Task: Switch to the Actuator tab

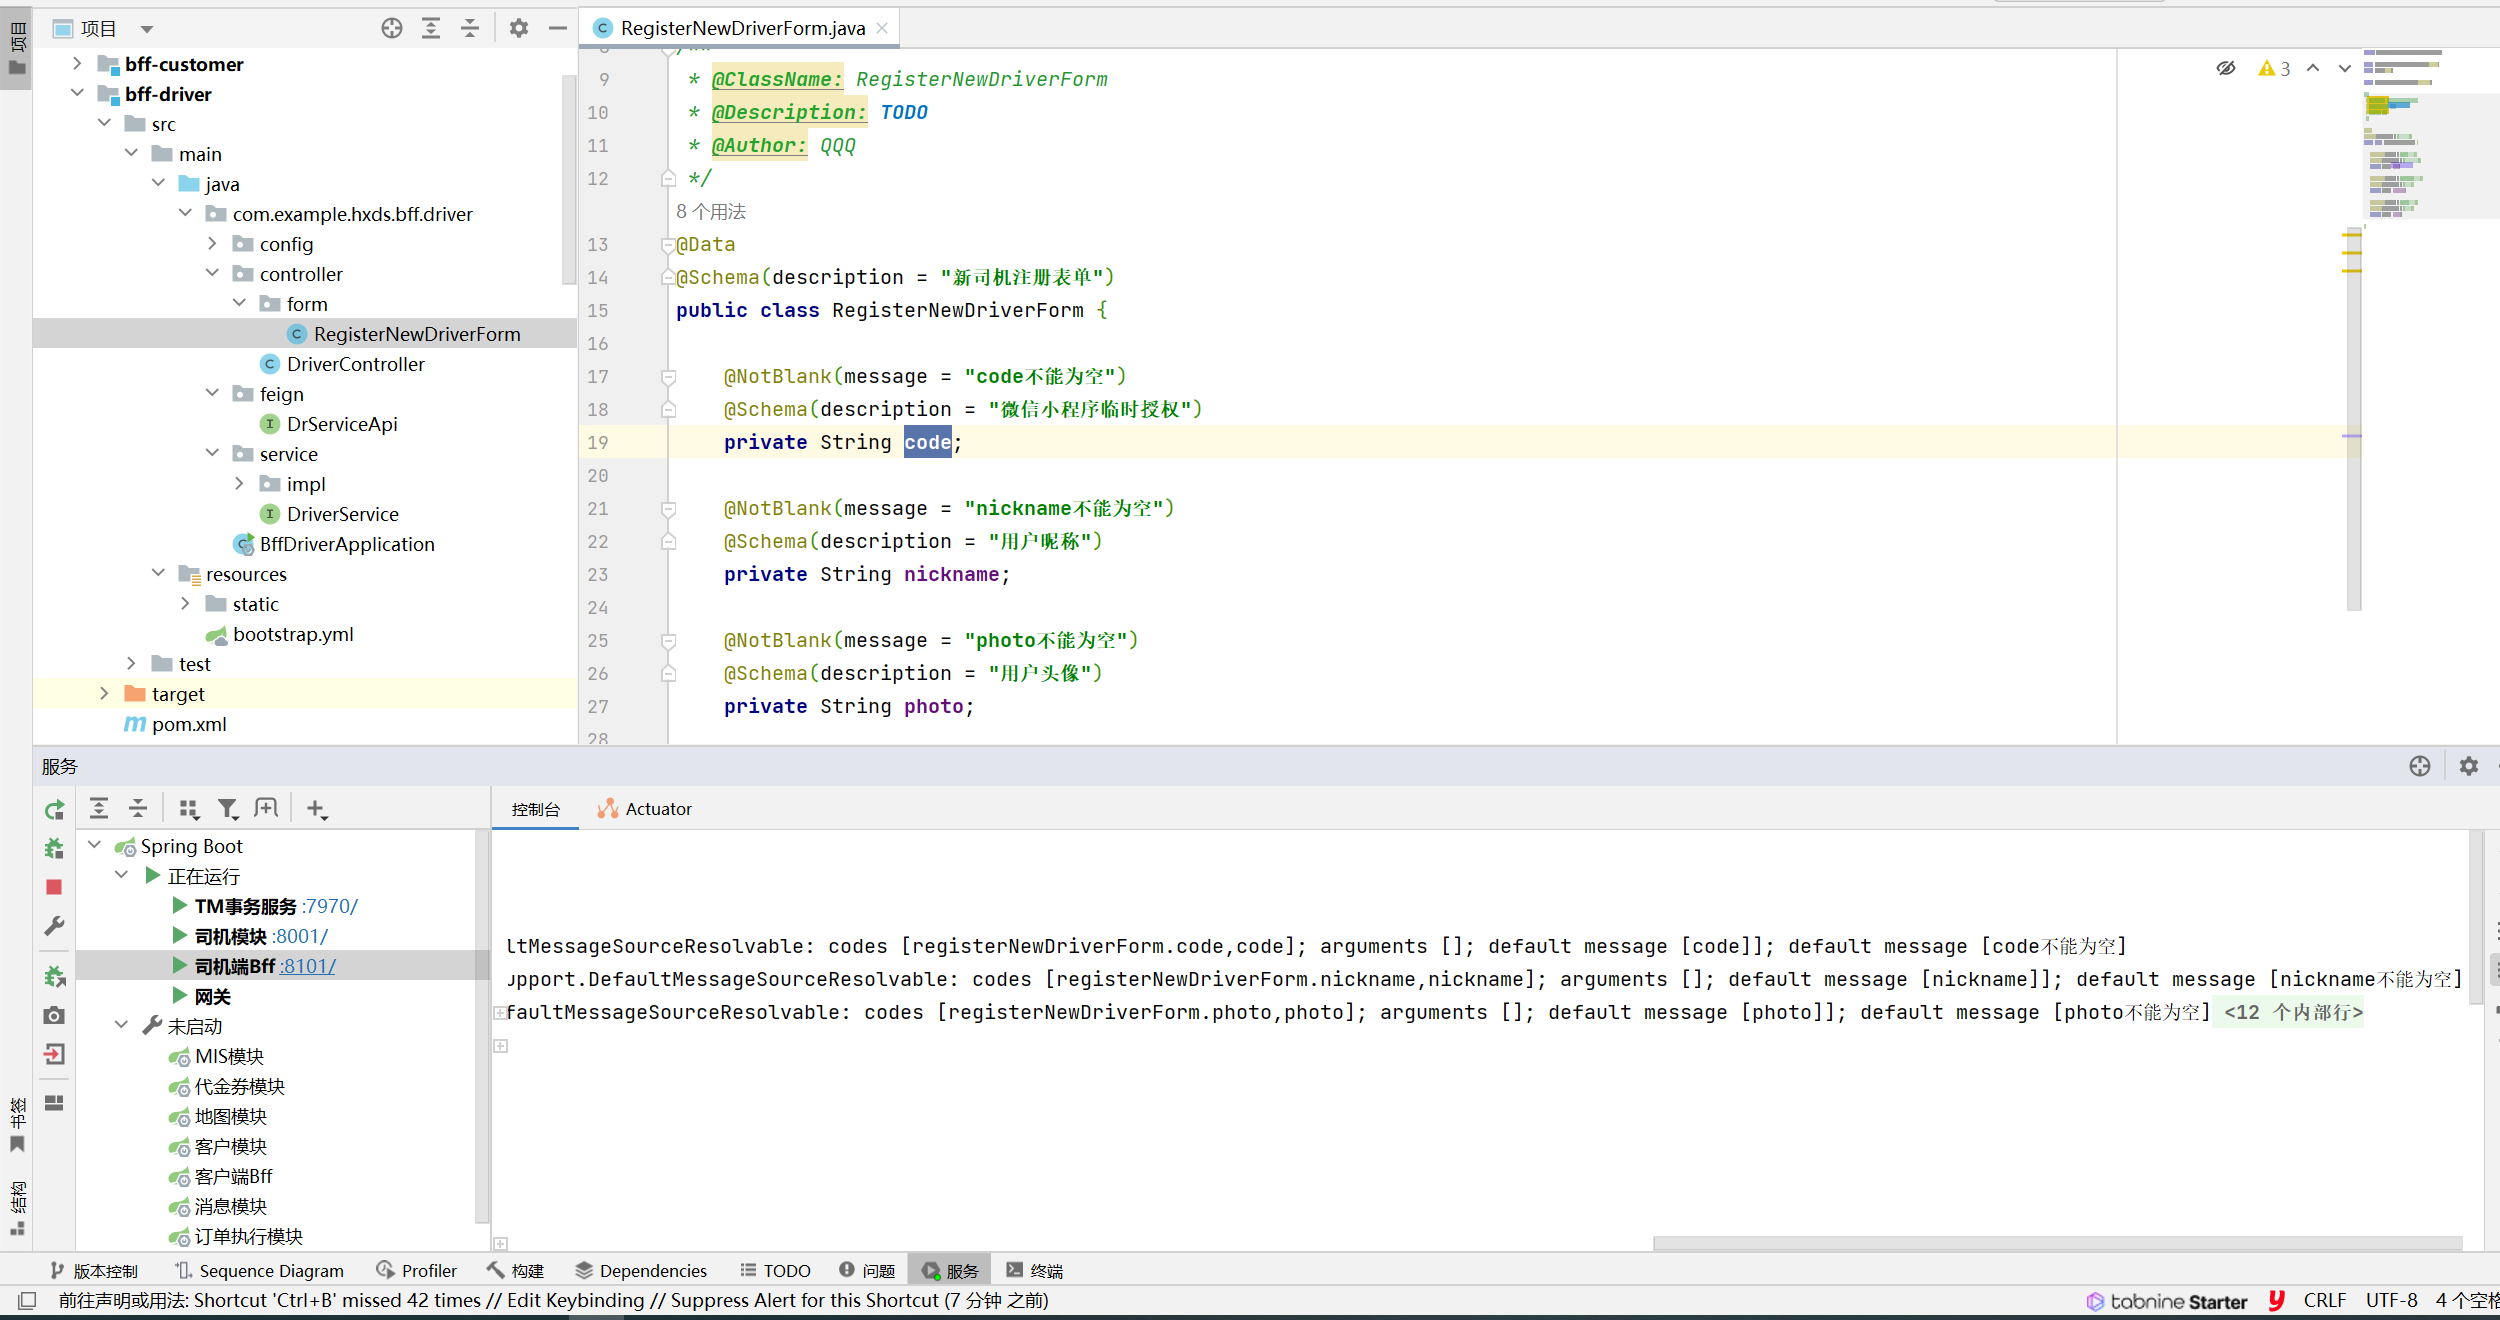Action: coord(645,809)
